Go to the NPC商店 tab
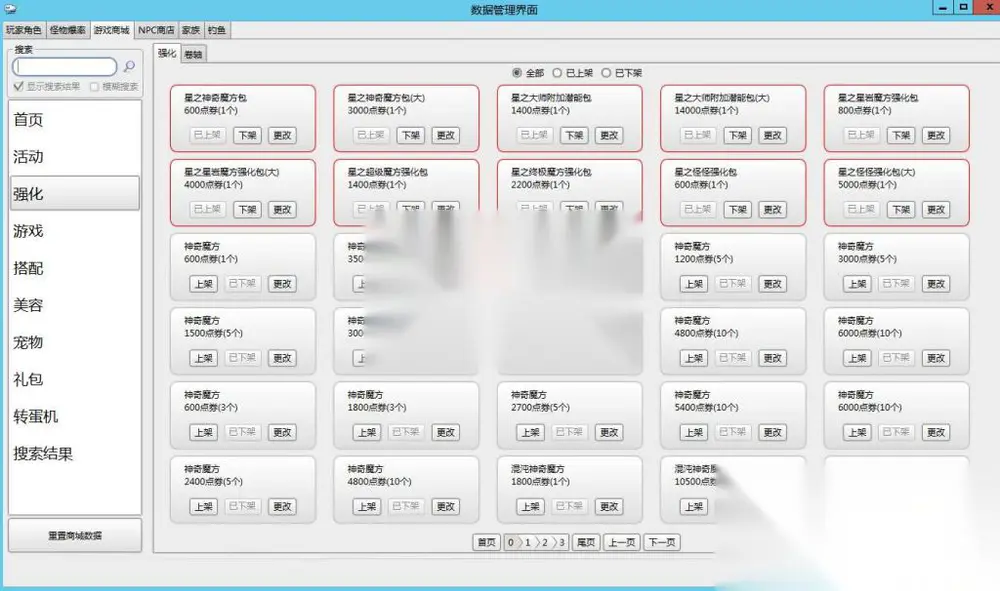This screenshot has height=591, width=1000. (156, 30)
